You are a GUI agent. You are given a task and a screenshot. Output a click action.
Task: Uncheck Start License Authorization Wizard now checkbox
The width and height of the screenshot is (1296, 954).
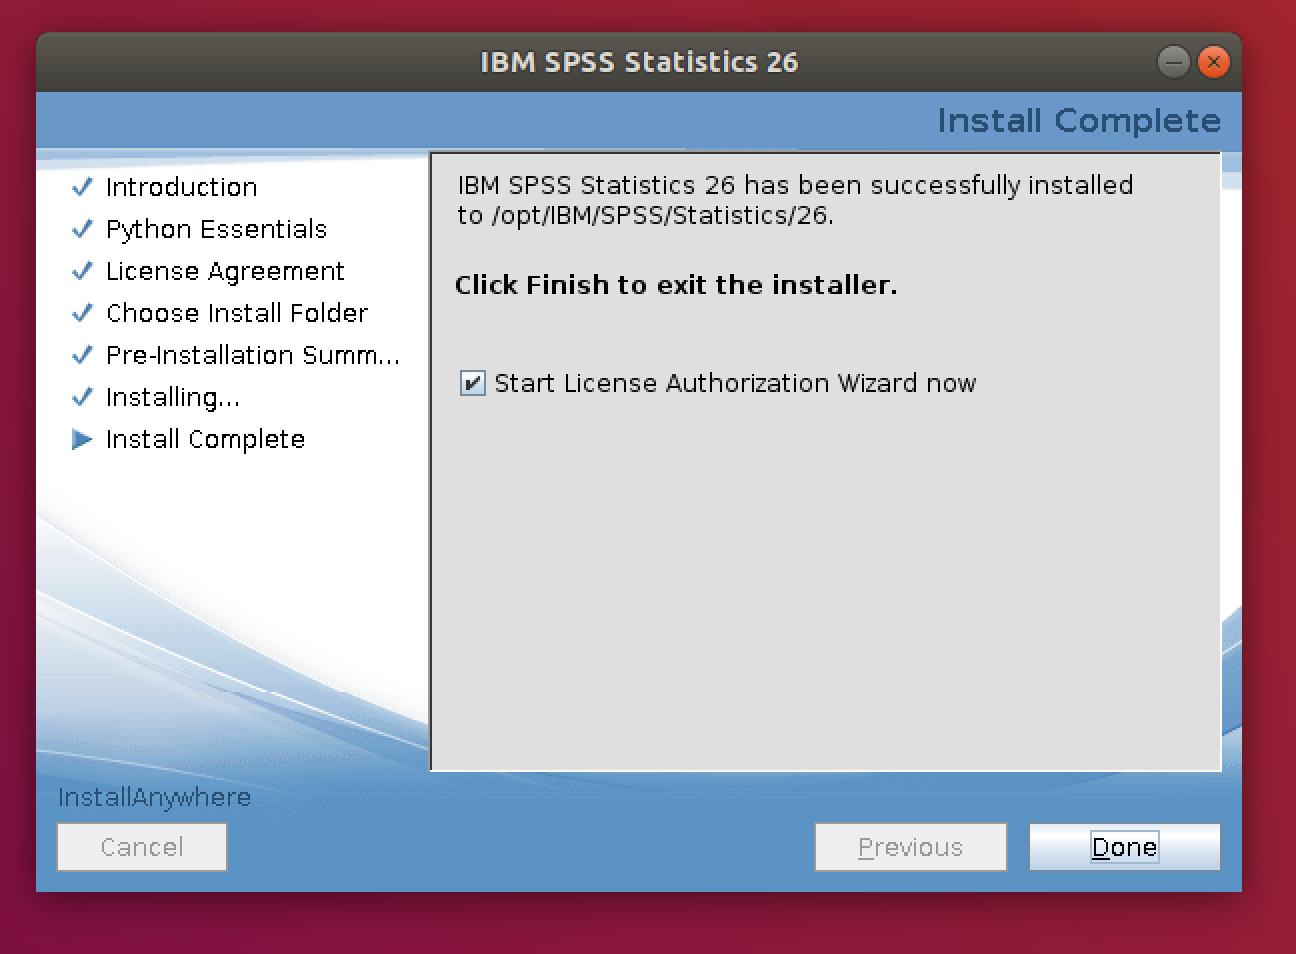[x=472, y=383]
